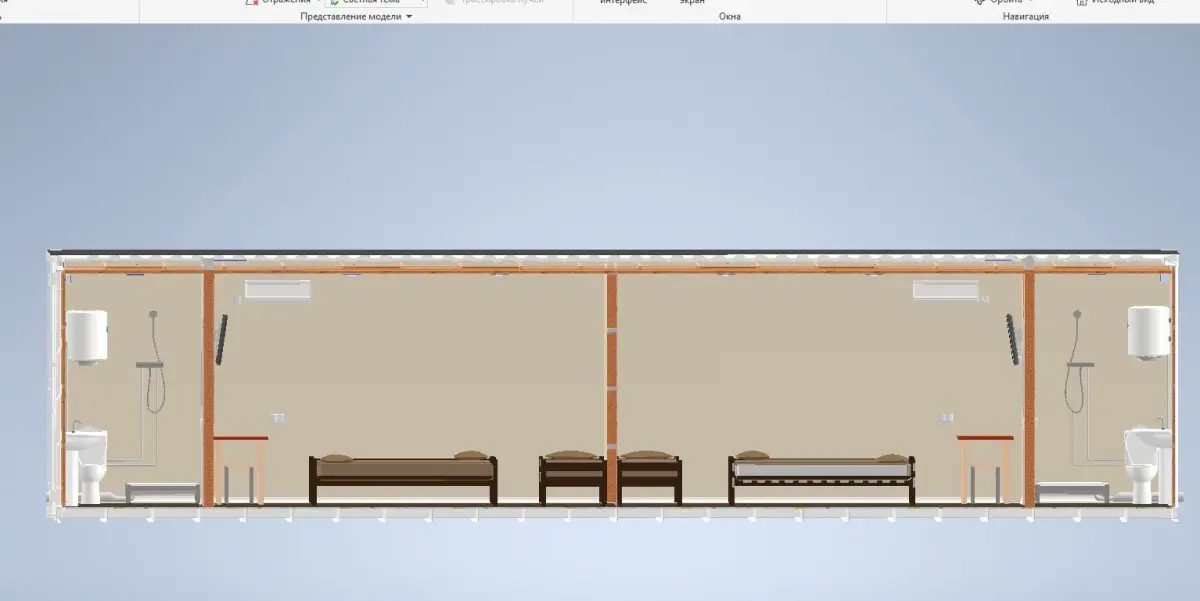Viewport: 1200px width, 601px height.
Task: Select the central partition wall between rooms
Action: (x=611, y=388)
